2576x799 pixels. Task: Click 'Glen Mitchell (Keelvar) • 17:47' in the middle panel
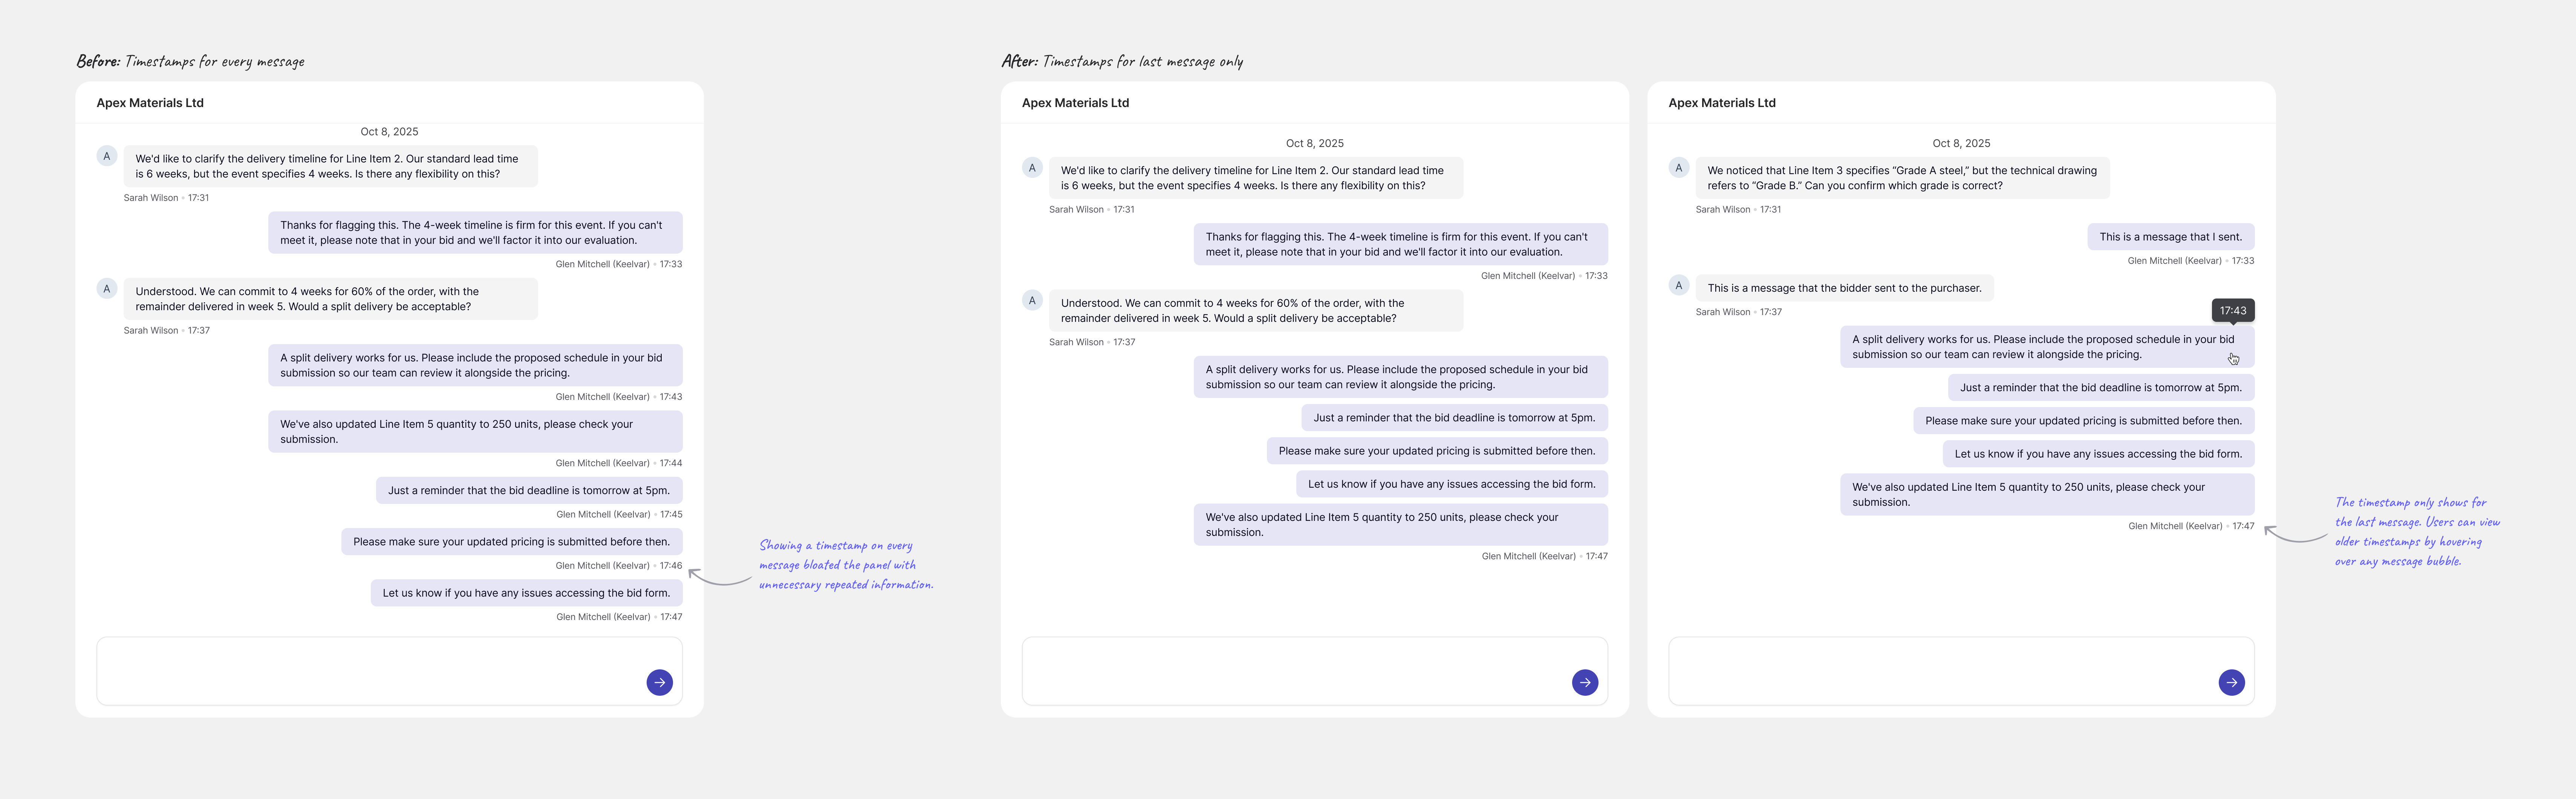pos(1545,556)
